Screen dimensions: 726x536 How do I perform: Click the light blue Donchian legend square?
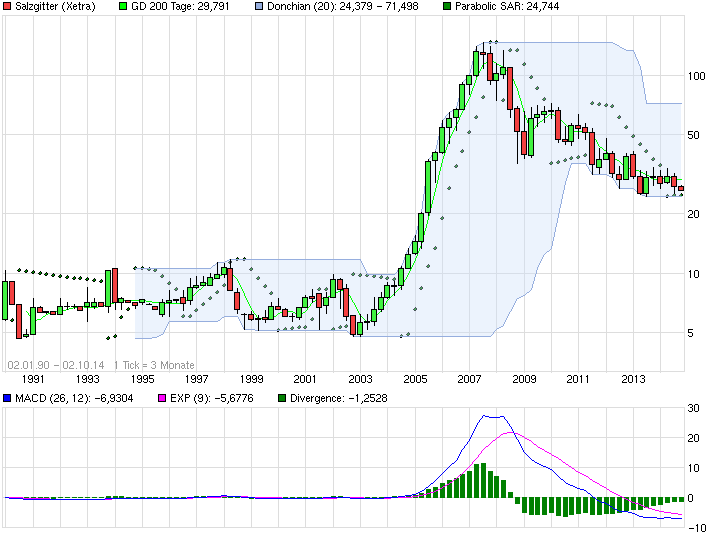(259, 7)
